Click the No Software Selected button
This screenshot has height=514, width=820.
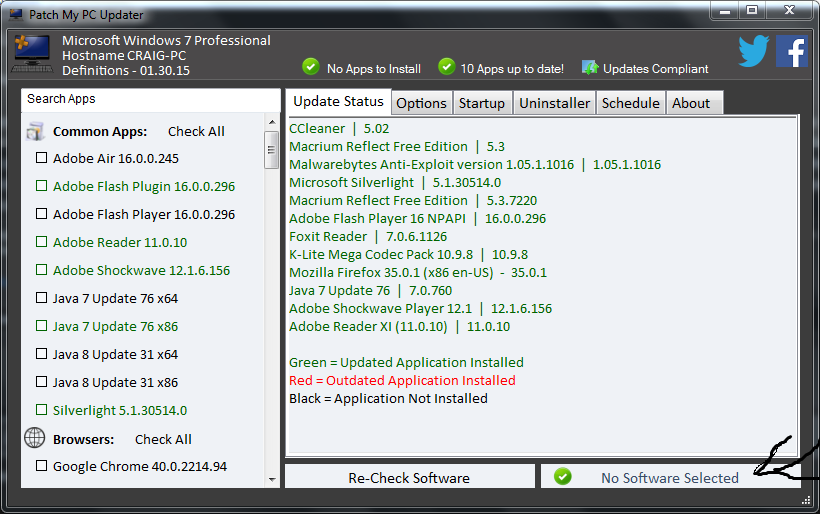[670, 477]
